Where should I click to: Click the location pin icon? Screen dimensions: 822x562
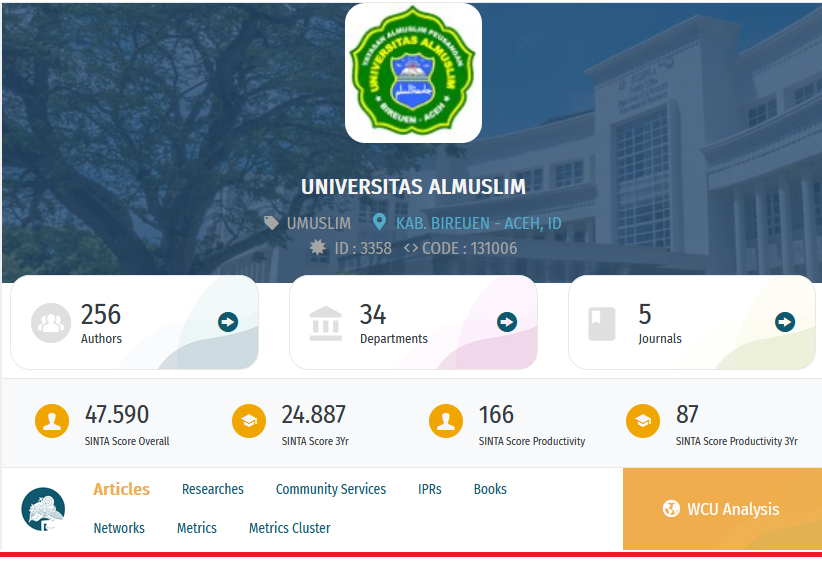(379, 222)
